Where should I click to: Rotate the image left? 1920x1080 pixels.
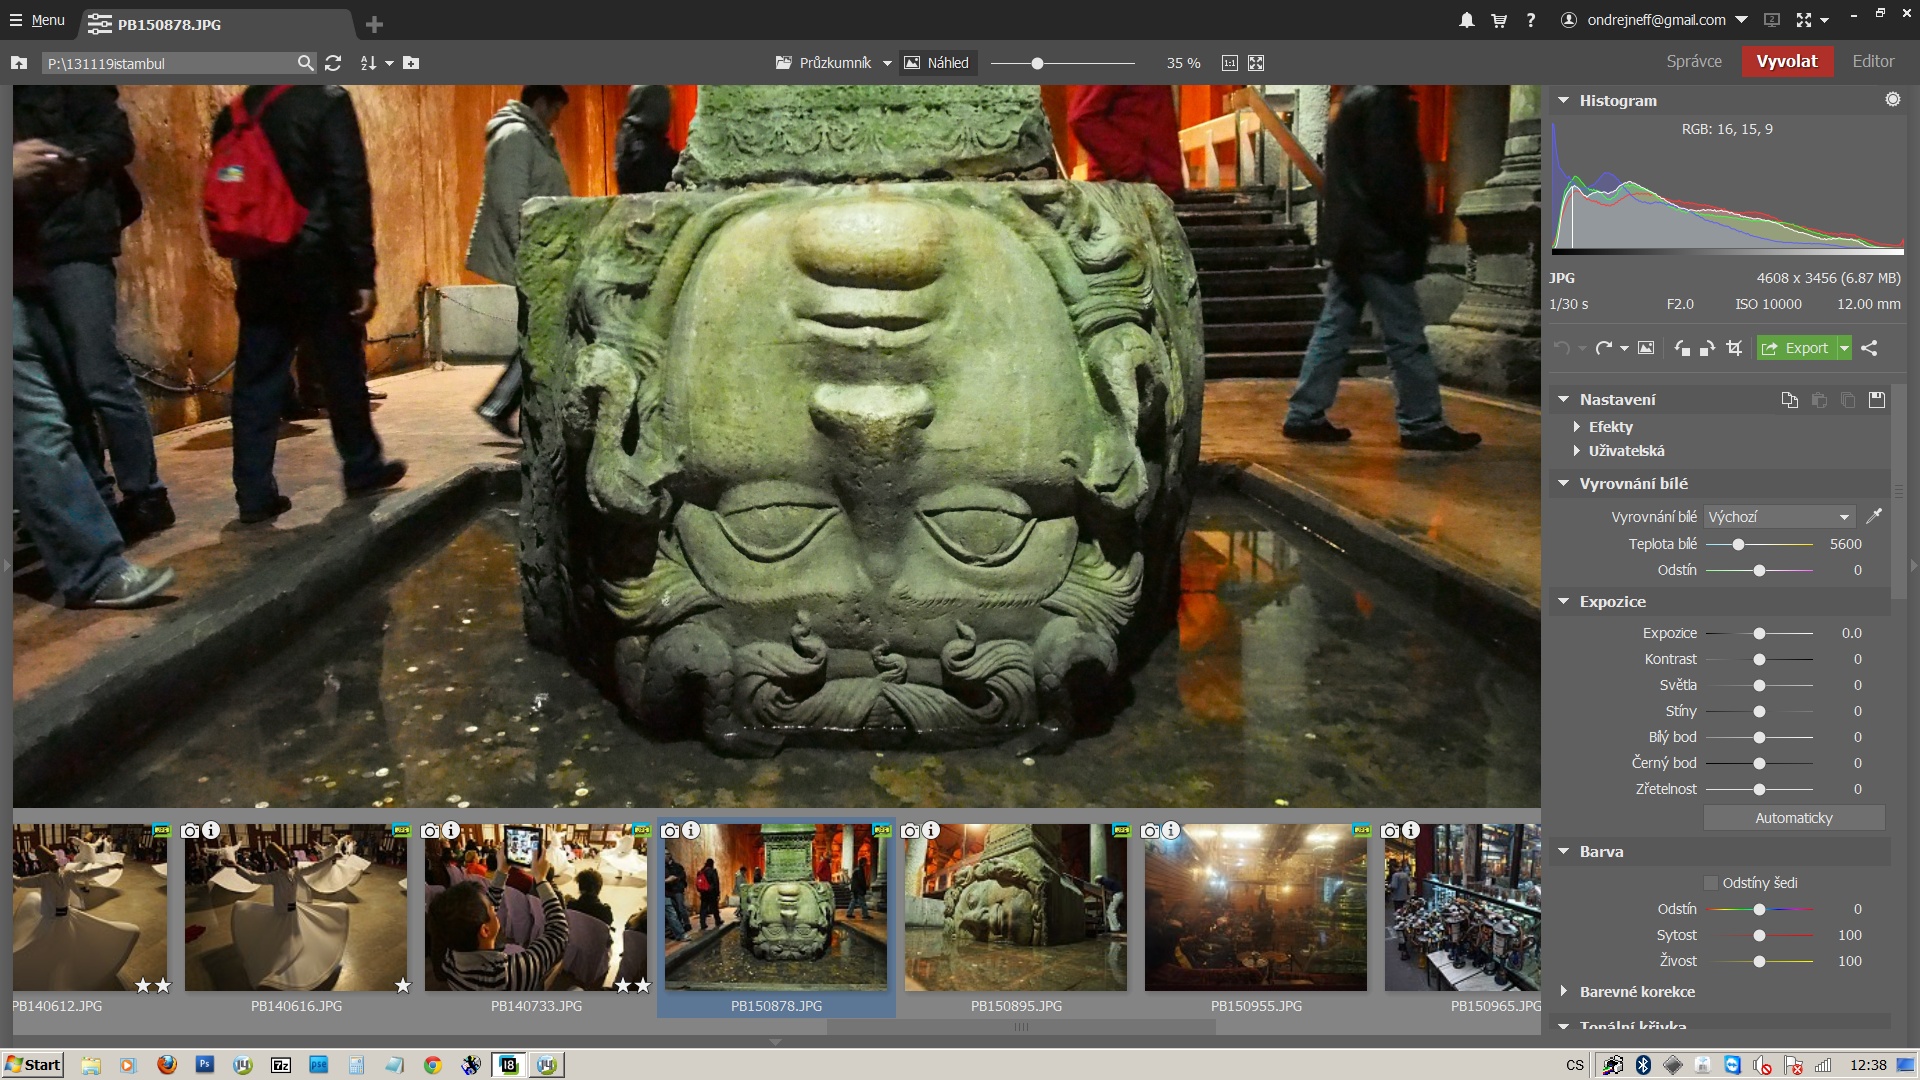click(x=1682, y=348)
